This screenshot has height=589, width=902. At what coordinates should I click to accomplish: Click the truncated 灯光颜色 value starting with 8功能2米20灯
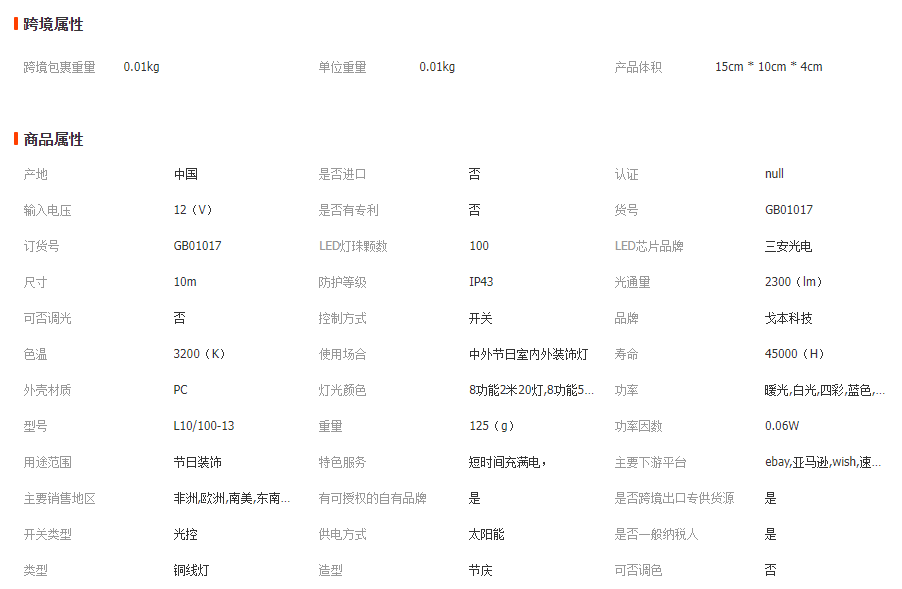pos(531,390)
